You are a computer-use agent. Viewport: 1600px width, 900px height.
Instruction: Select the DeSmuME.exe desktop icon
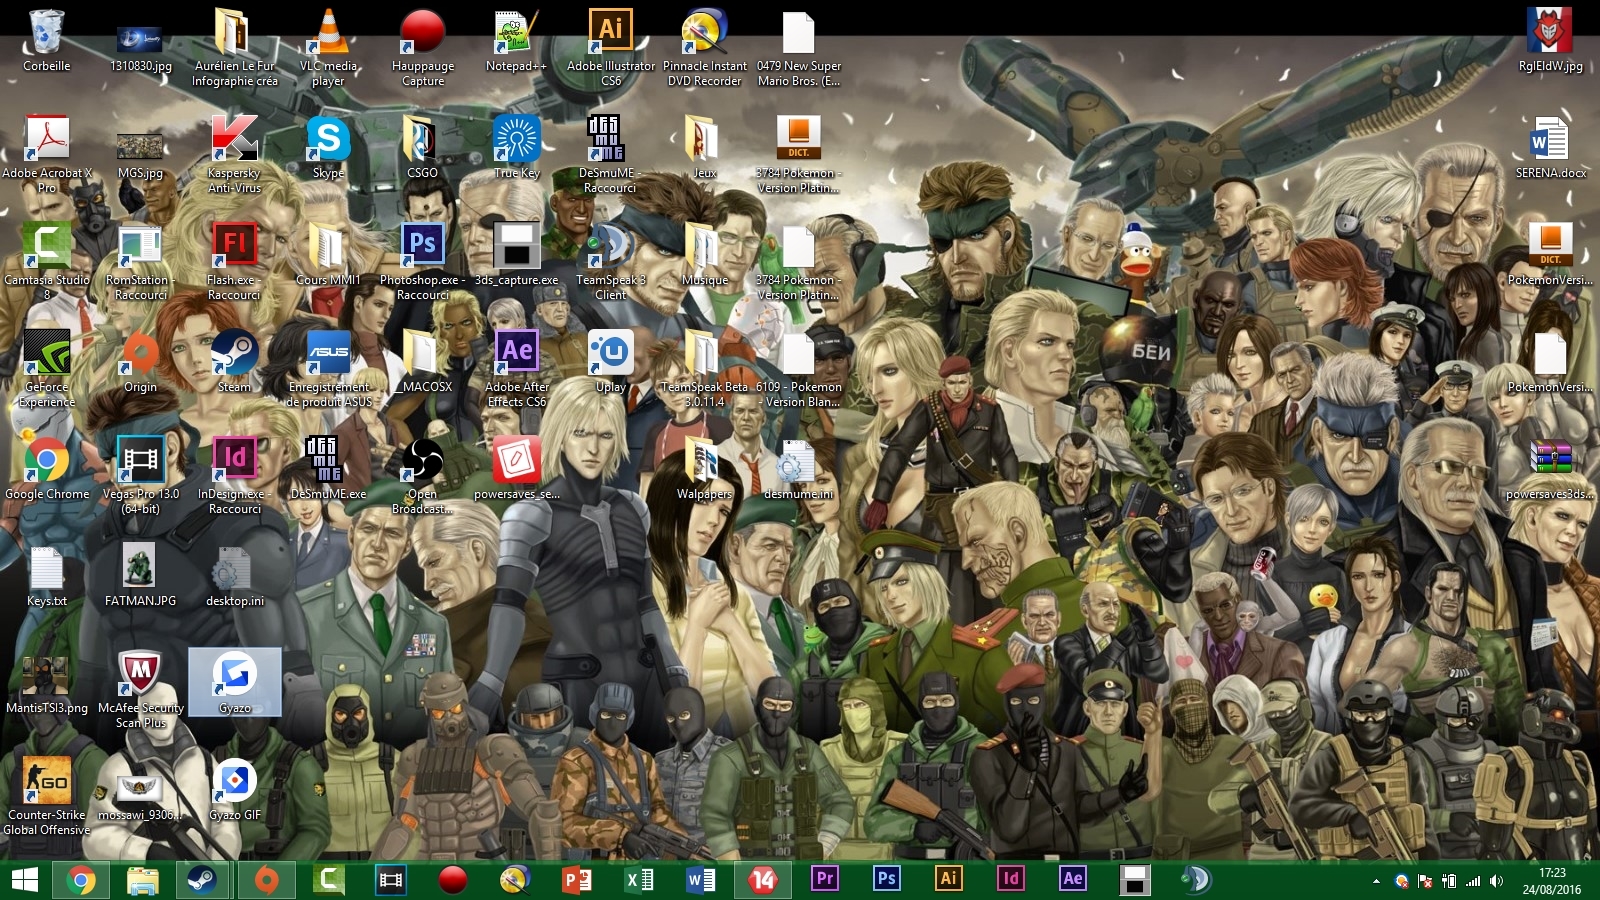pos(329,468)
